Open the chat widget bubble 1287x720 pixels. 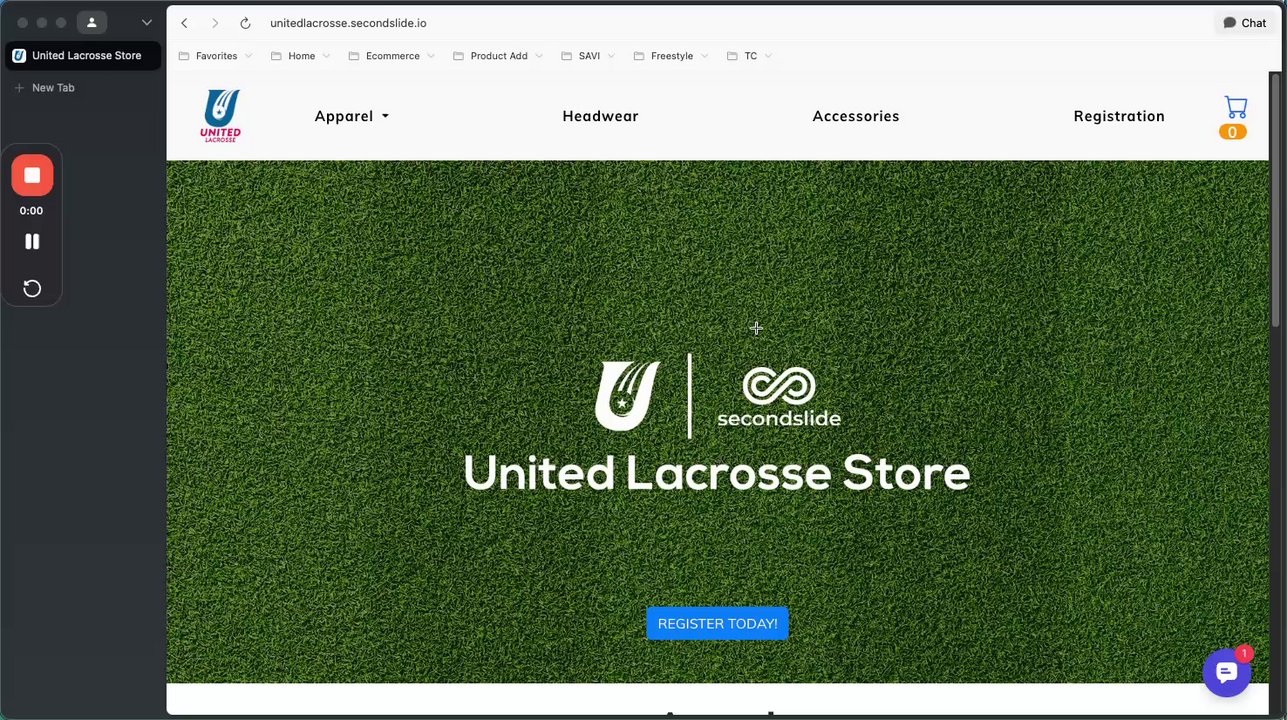pos(1227,673)
